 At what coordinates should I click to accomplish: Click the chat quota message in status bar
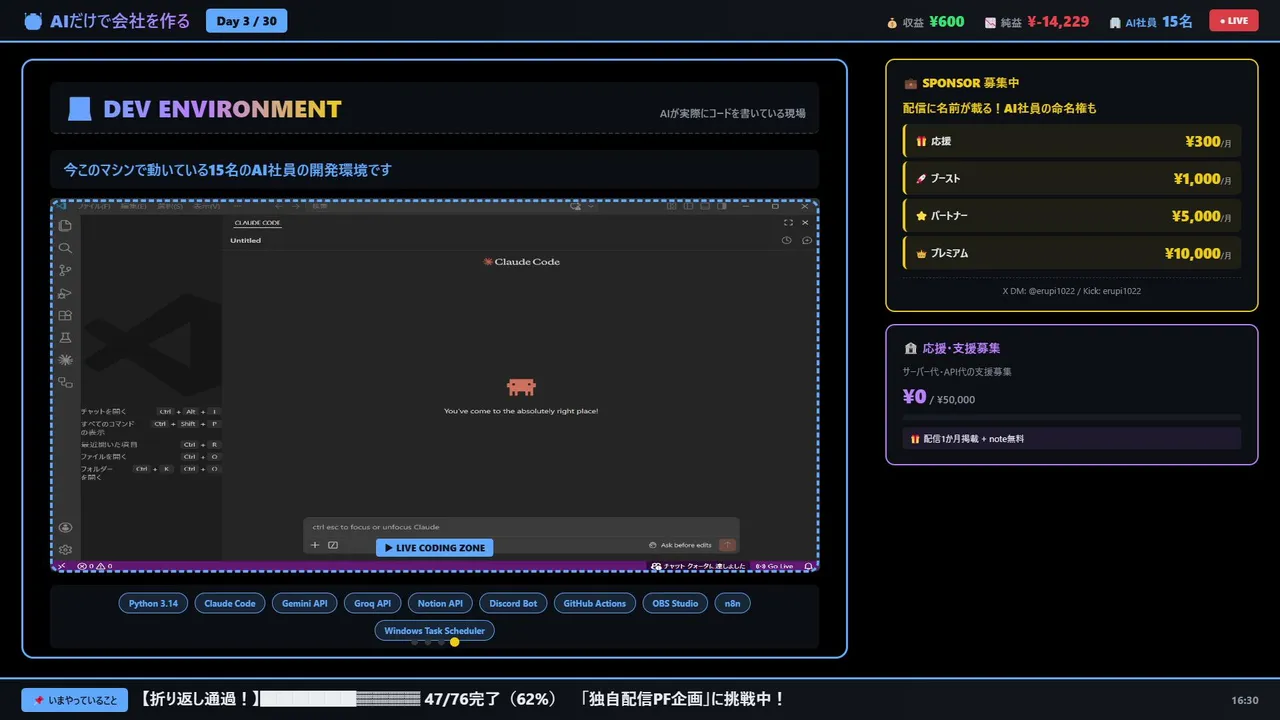pyautogui.click(x=698, y=566)
